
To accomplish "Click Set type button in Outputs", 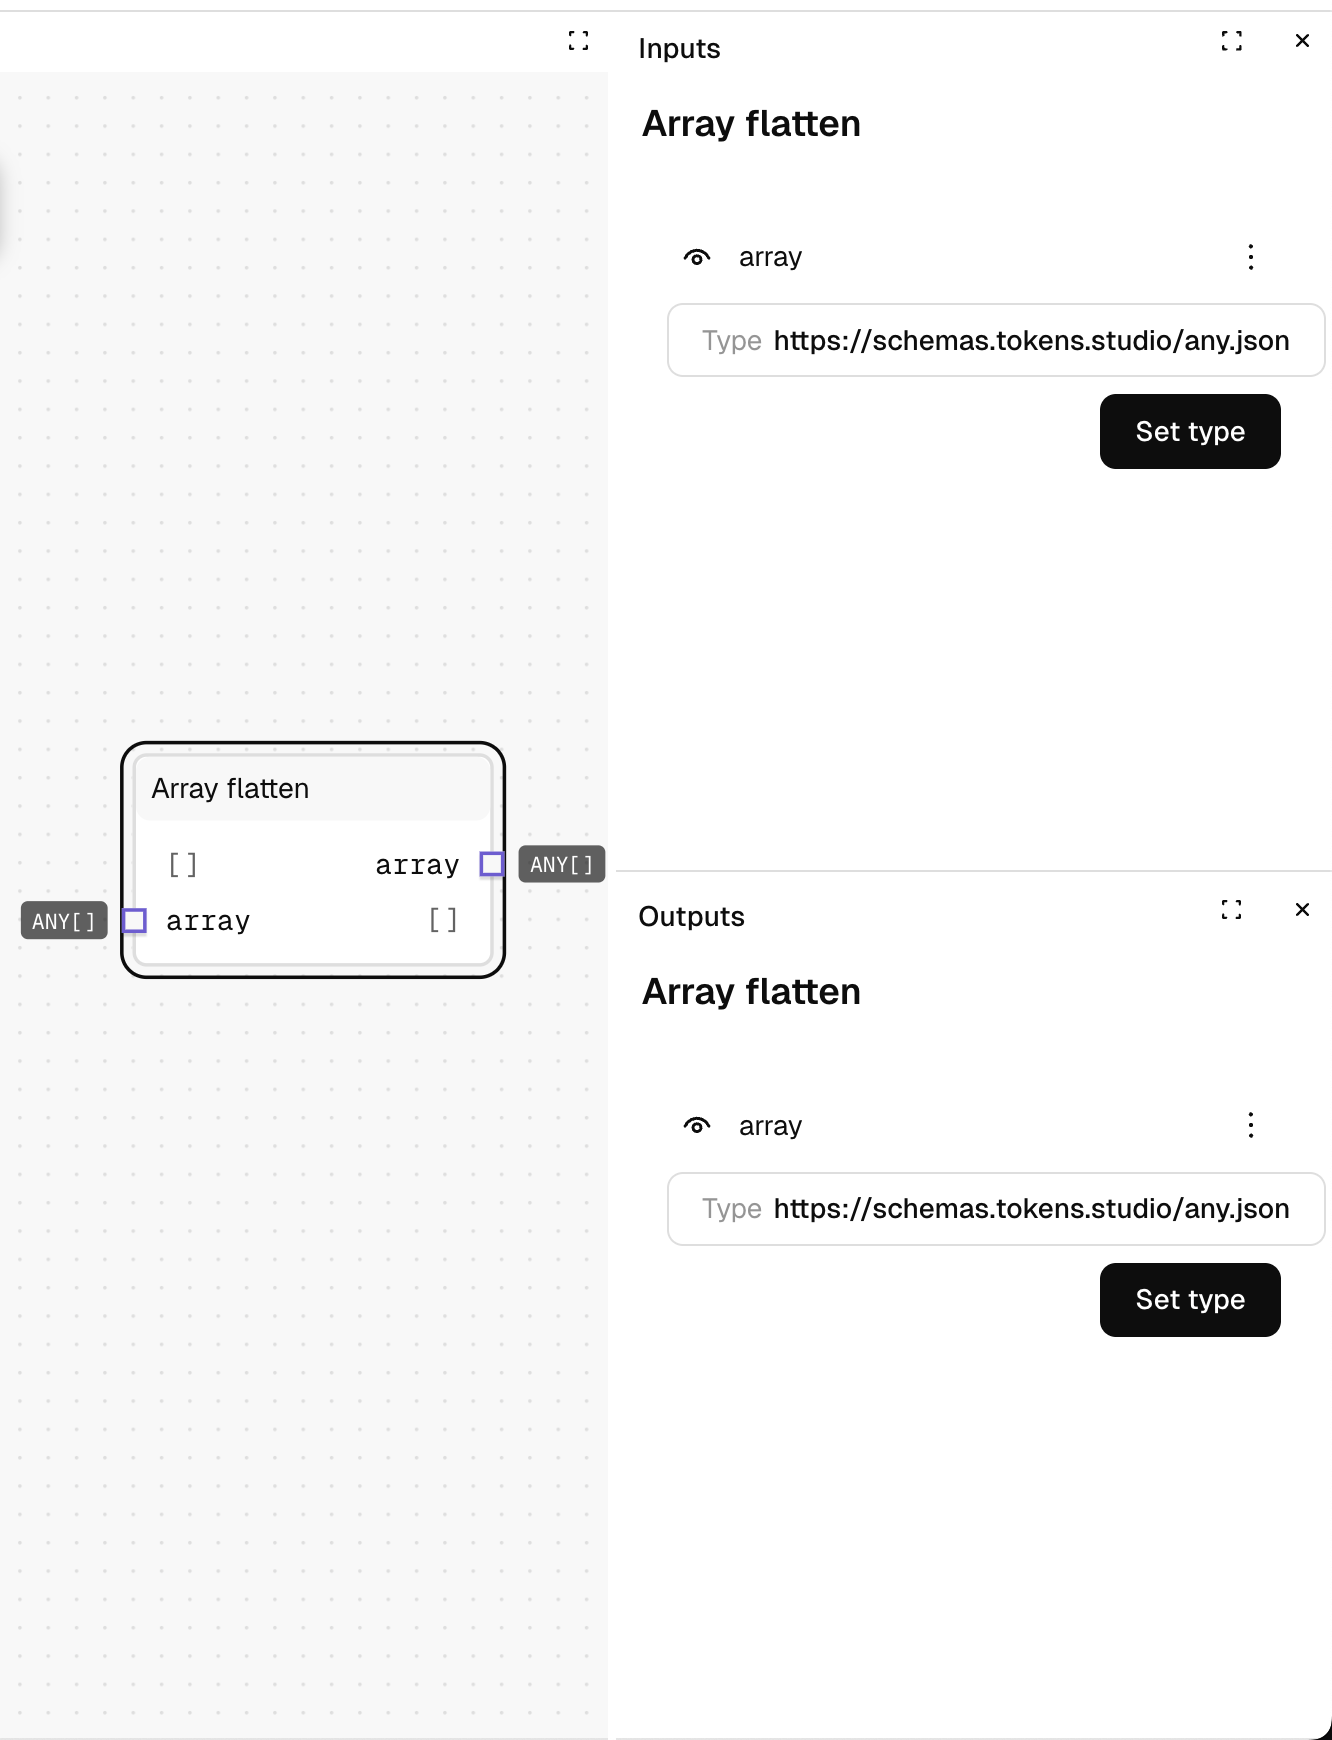I will coord(1190,1299).
